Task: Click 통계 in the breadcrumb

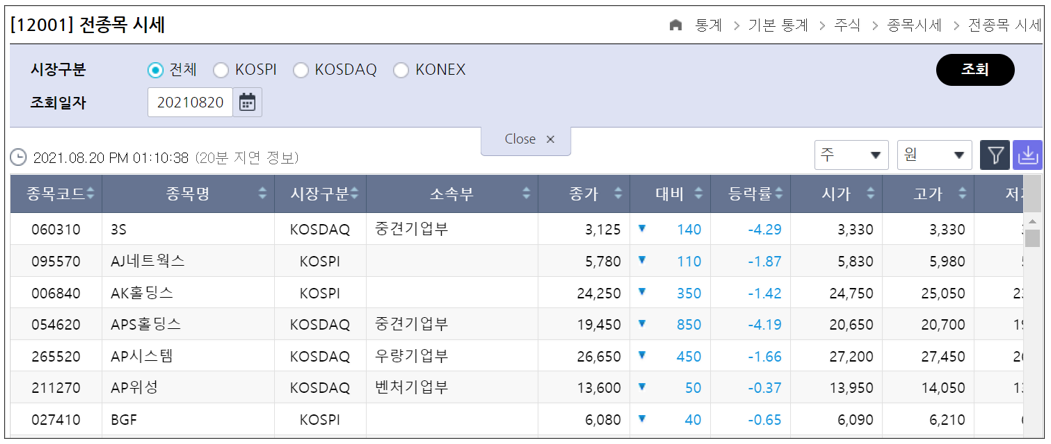Action: coord(708,25)
